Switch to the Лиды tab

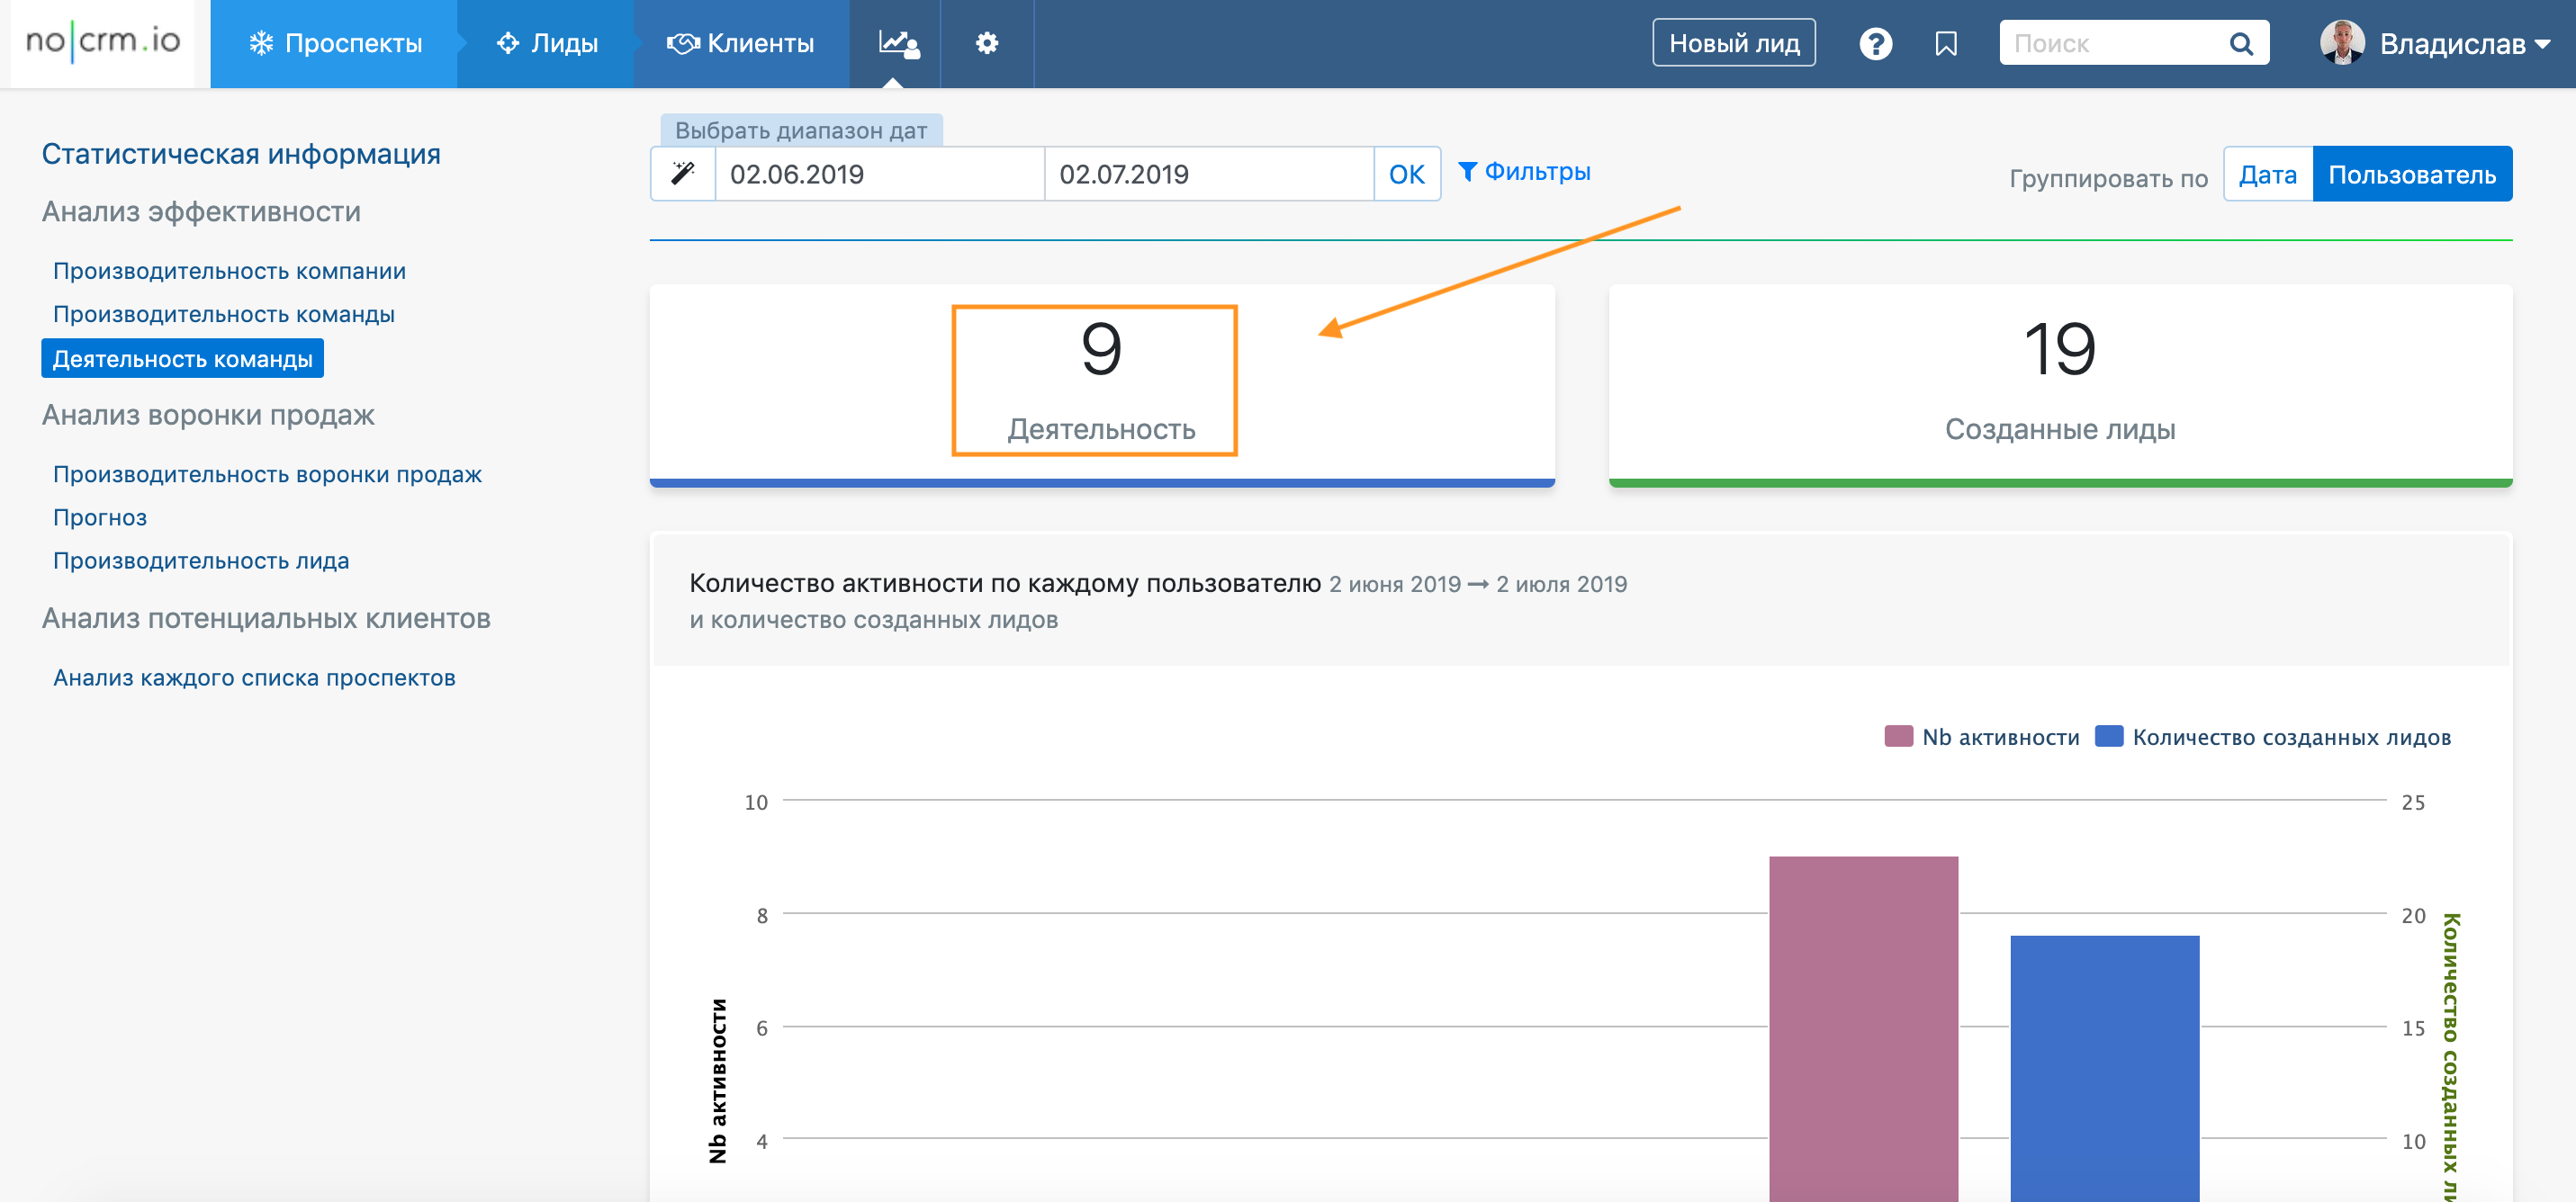(547, 43)
